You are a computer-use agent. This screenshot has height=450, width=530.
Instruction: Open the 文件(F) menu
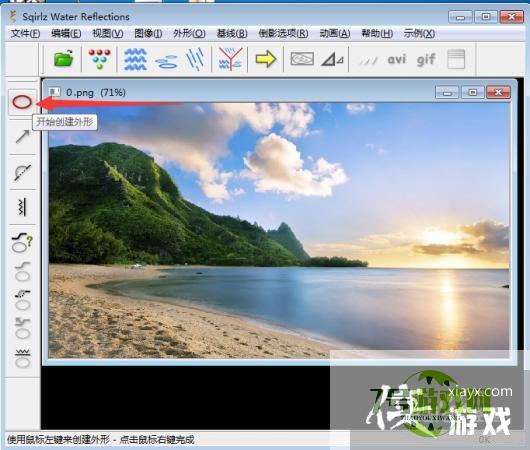click(25, 33)
